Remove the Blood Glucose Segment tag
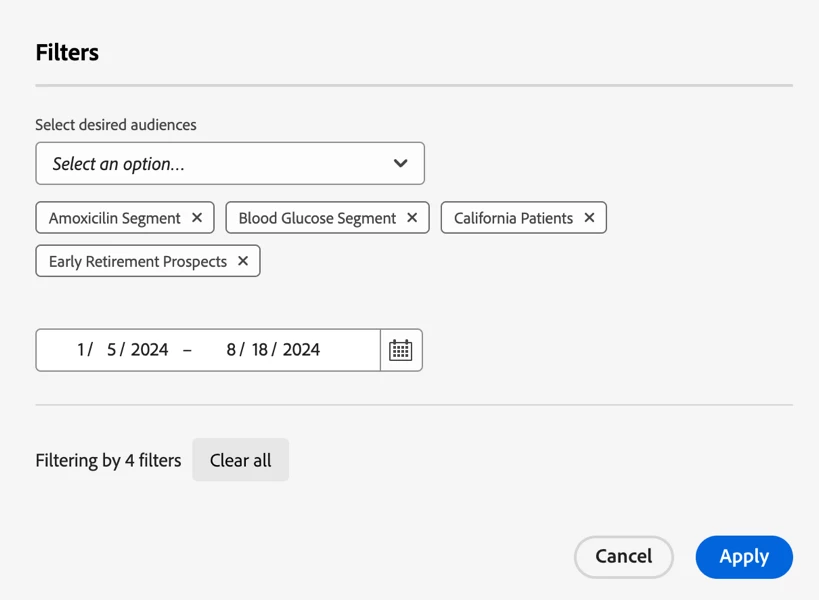The height and width of the screenshot is (600, 819). pyautogui.click(x=412, y=218)
